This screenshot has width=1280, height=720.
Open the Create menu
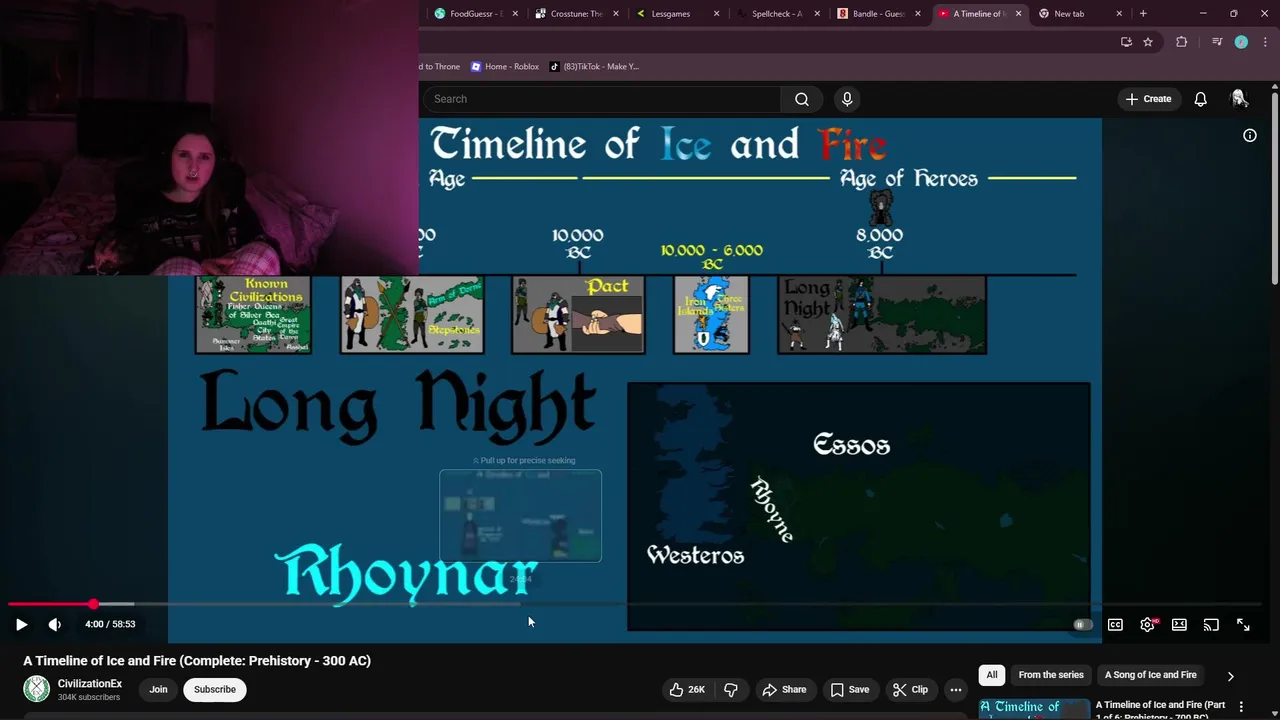(1148, 99)
